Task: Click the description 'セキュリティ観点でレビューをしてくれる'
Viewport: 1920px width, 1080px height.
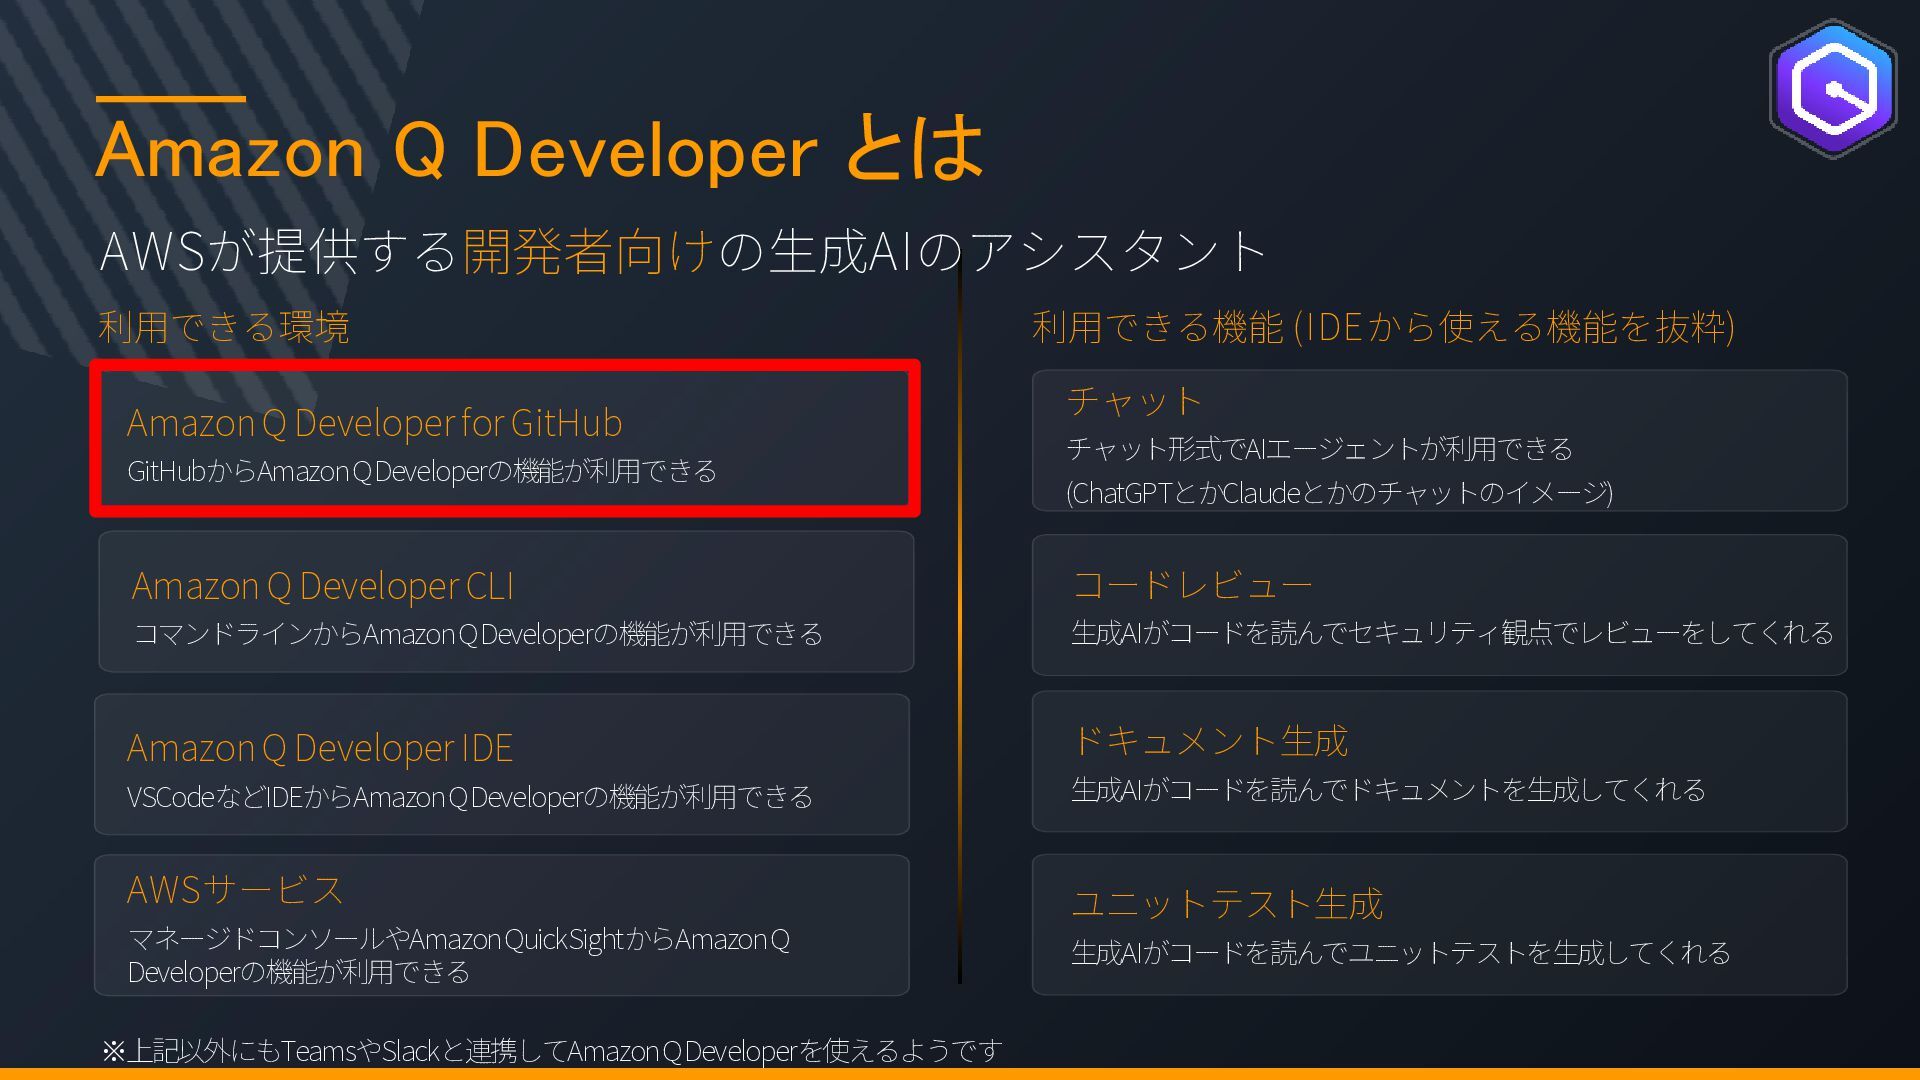Action: (1452, 633)
